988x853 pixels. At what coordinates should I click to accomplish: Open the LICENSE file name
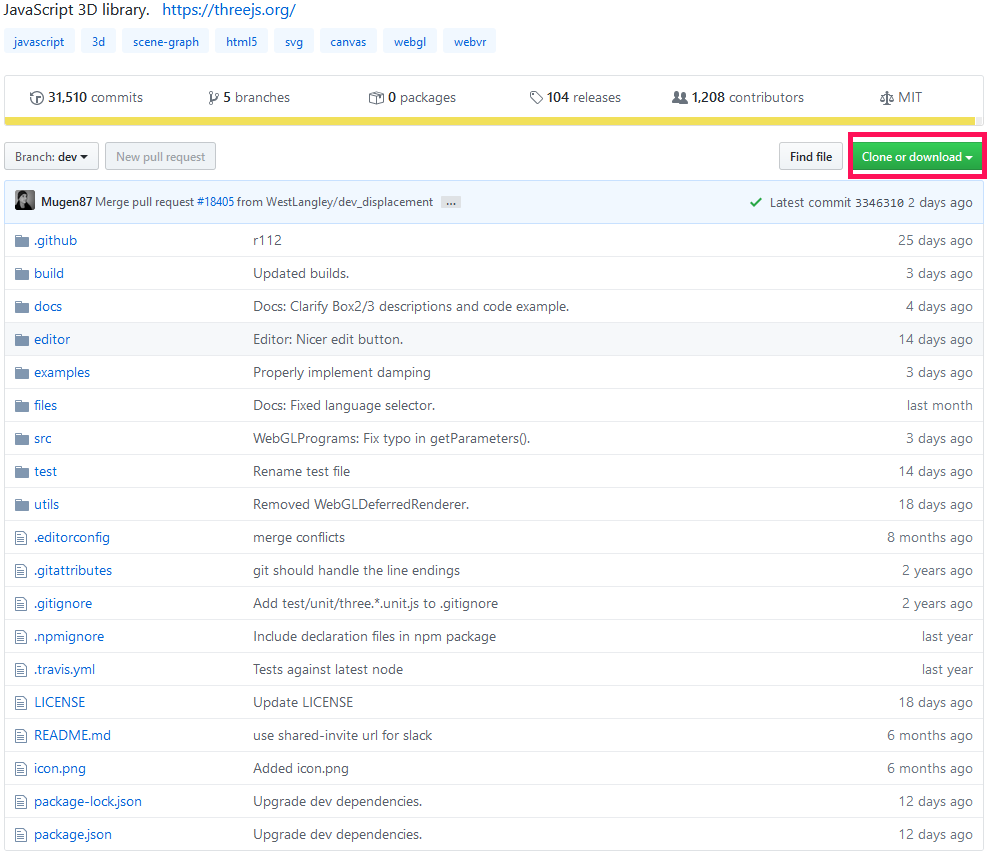59,702
